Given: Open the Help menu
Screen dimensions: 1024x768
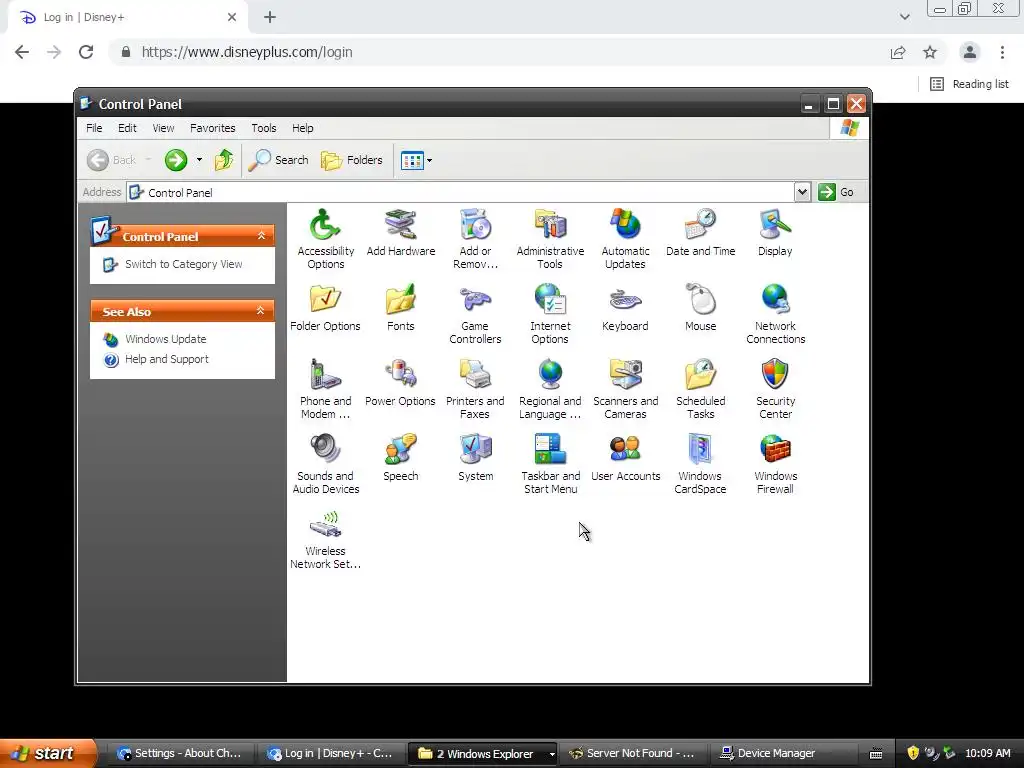Looking at the screenshot, I should pos(302,128).
